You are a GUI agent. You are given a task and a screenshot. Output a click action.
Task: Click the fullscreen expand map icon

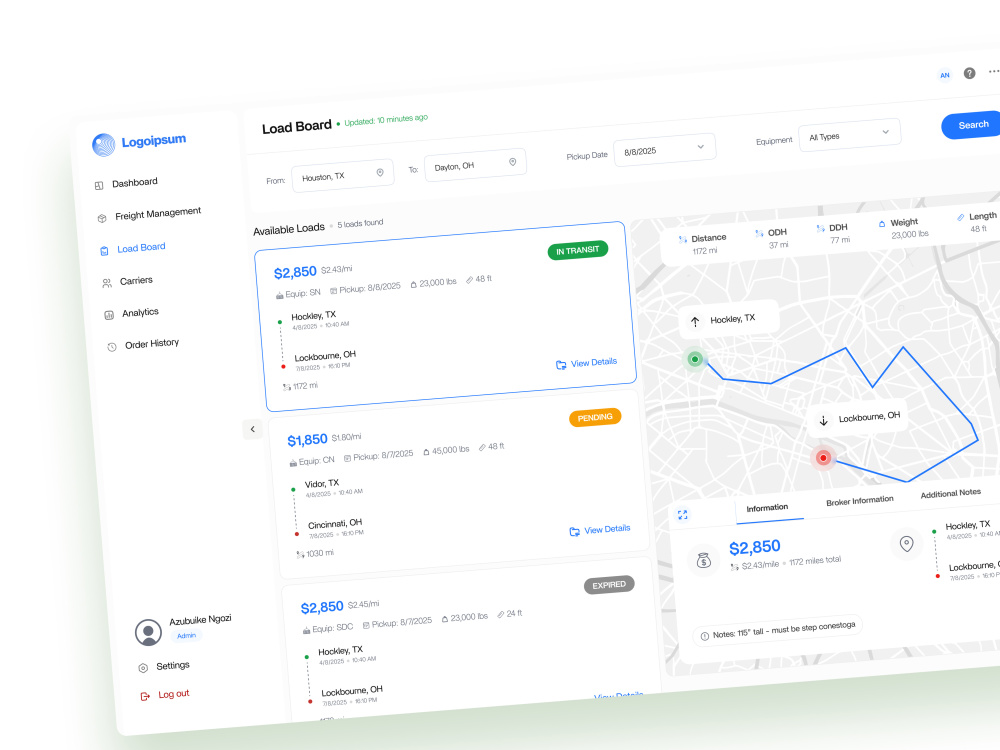pyautogui.click(x=682, y=515)
